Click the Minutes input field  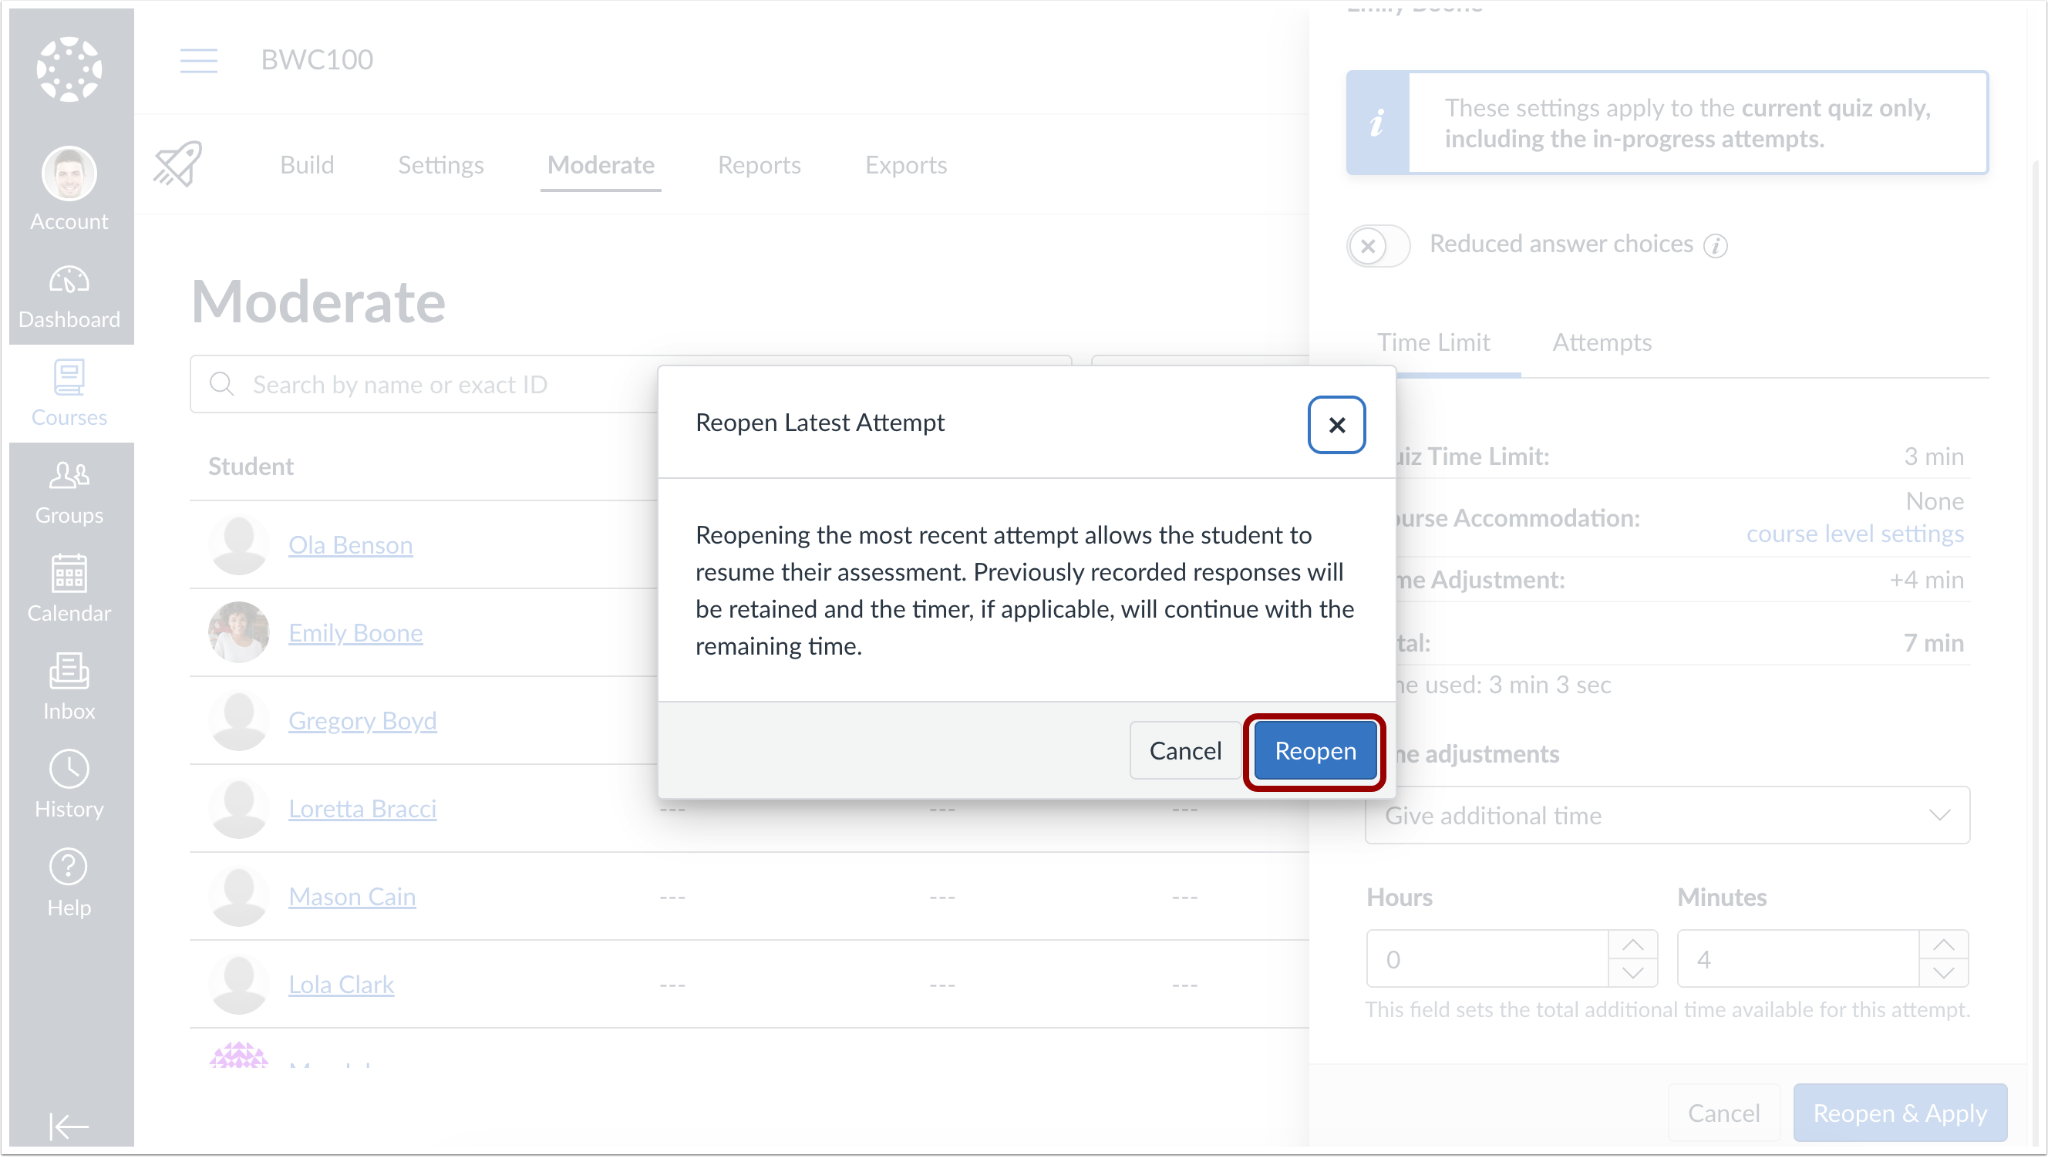tap(1798, 959)
